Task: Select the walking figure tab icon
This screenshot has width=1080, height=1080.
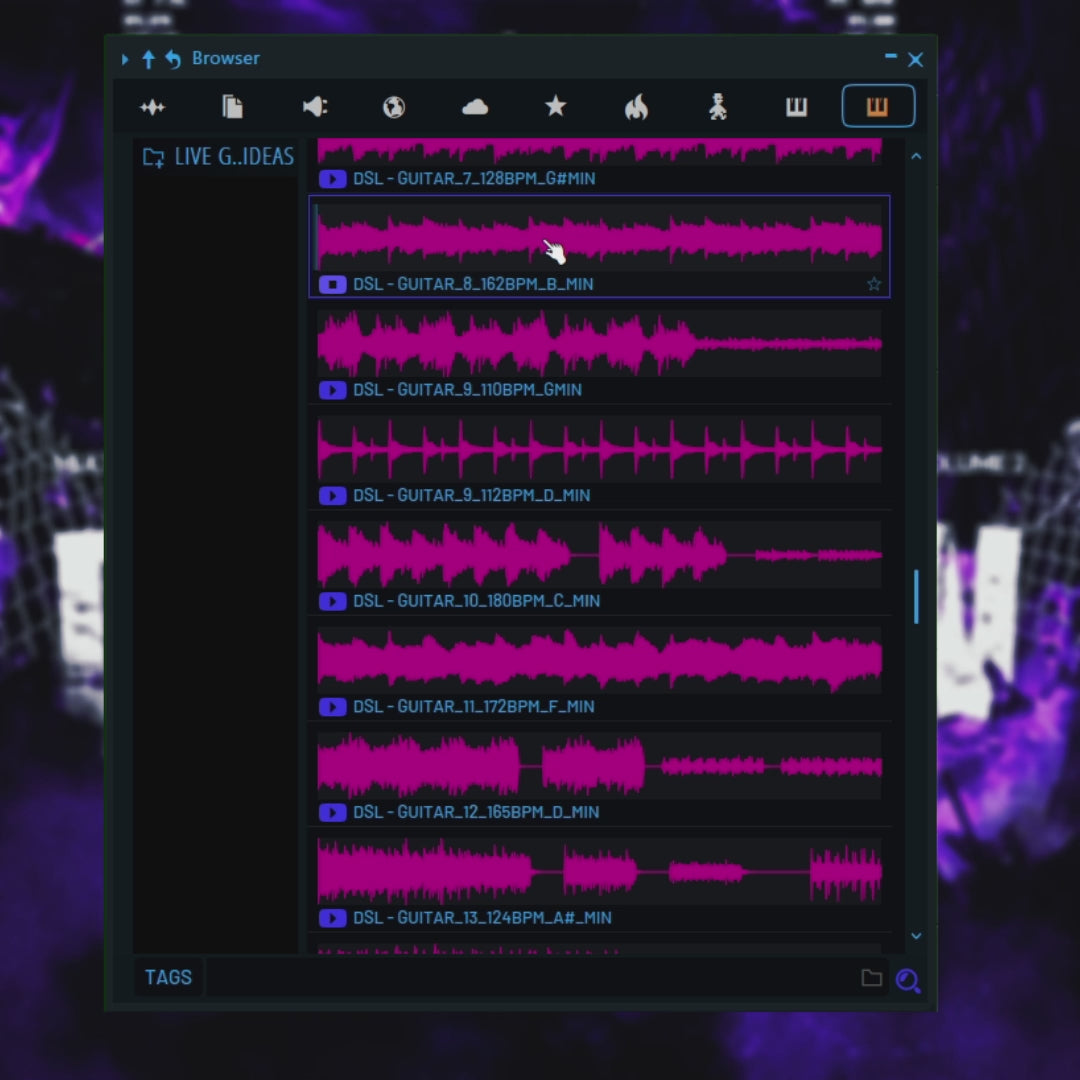Action: (717, 107)
